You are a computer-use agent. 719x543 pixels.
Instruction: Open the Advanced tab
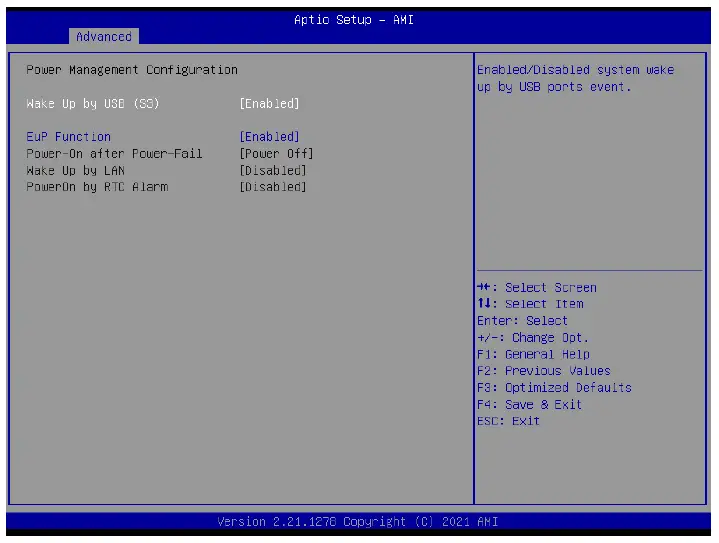(x=104, y=36)
